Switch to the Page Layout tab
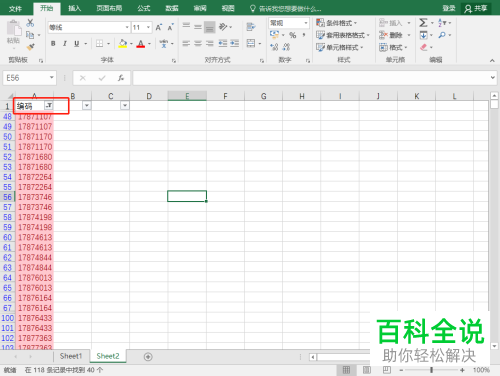 click(x=109, y=8)
